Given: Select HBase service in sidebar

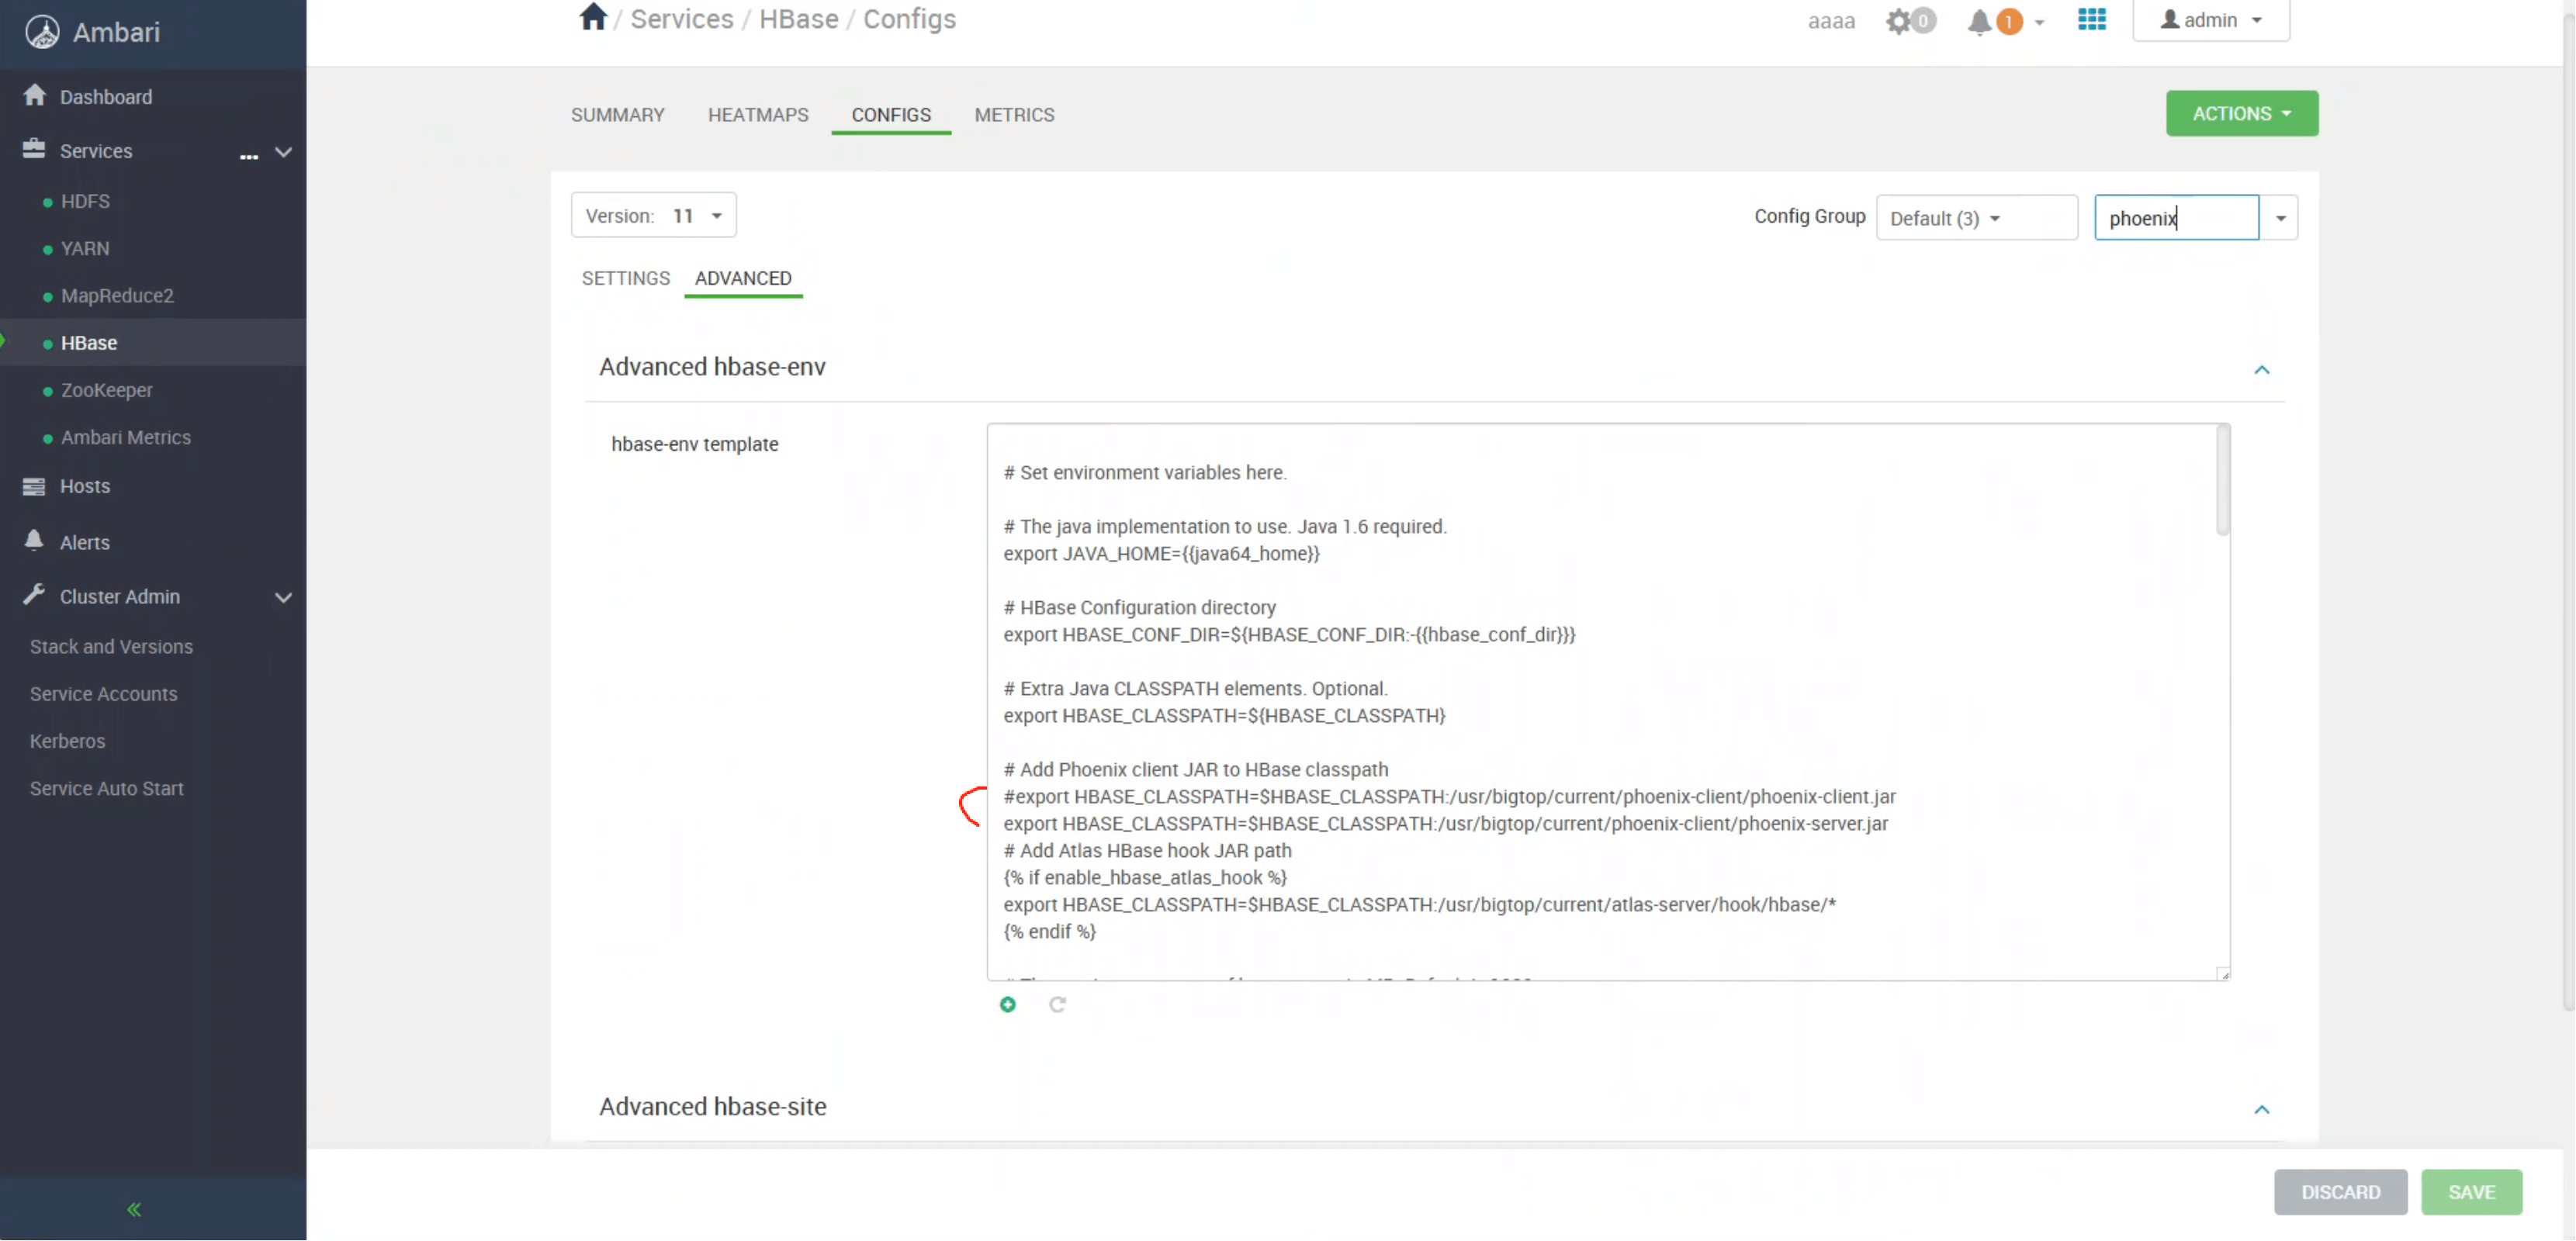Looking at the screenshot, I should click(89, 343).
